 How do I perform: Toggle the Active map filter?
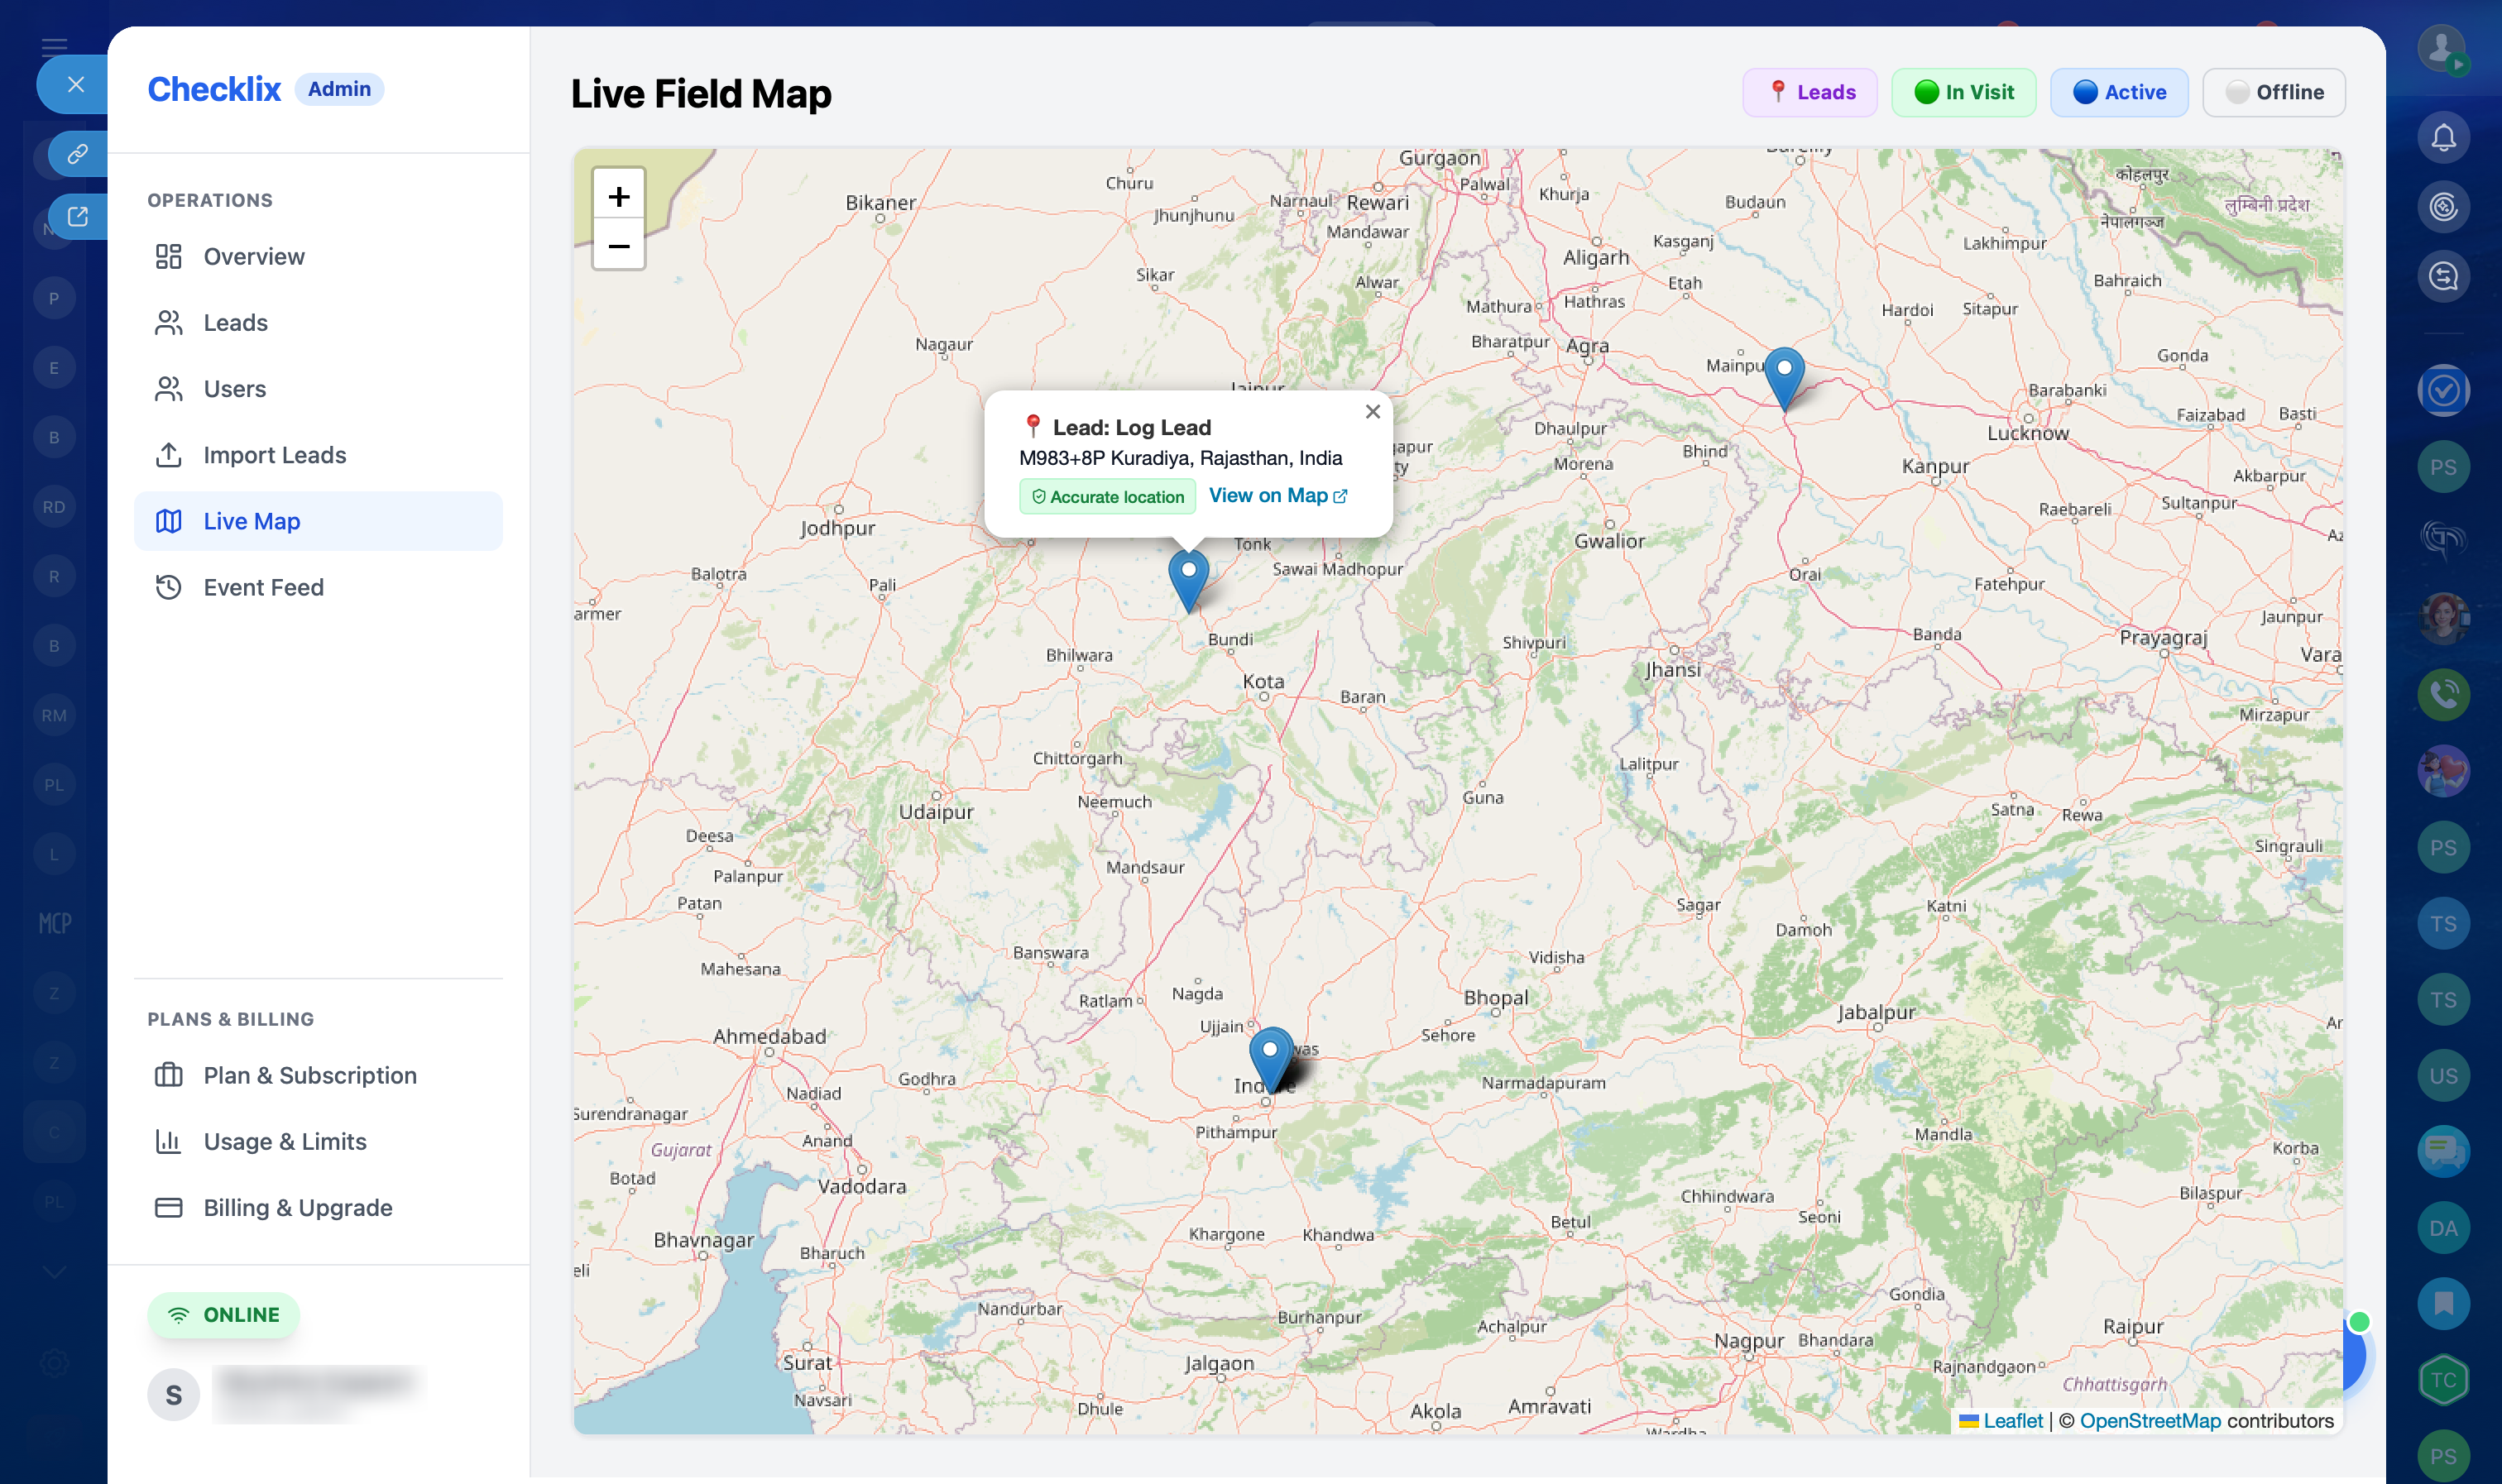point(2118,92)
